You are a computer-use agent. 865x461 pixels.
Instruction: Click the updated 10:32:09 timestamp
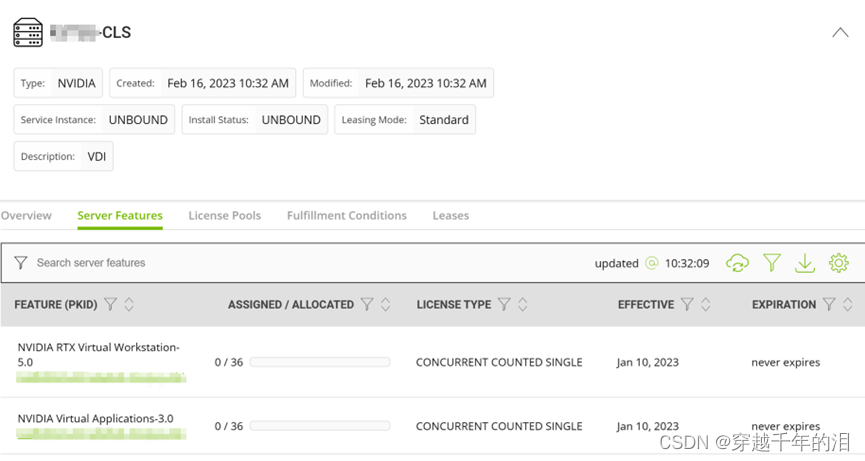pyautogui.click(x=687, y=264)
